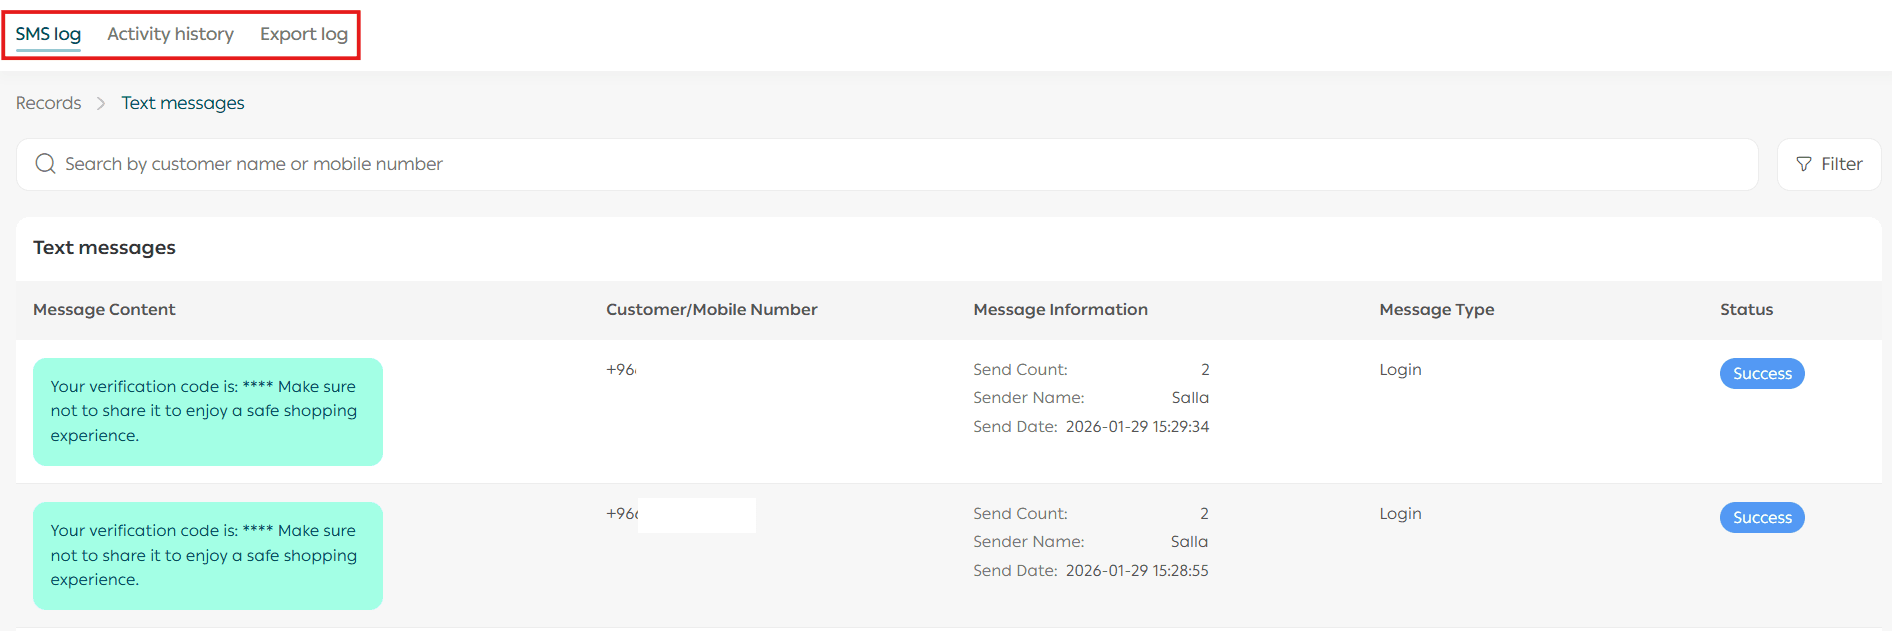Click the Message Type column header
The width and height of the screenshot is (1892, 631).
tap(1436, 310)
